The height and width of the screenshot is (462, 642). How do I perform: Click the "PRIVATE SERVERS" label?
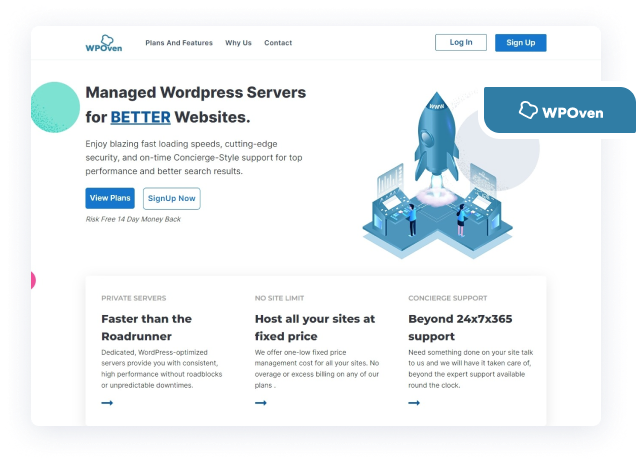[x=134, y=298]
